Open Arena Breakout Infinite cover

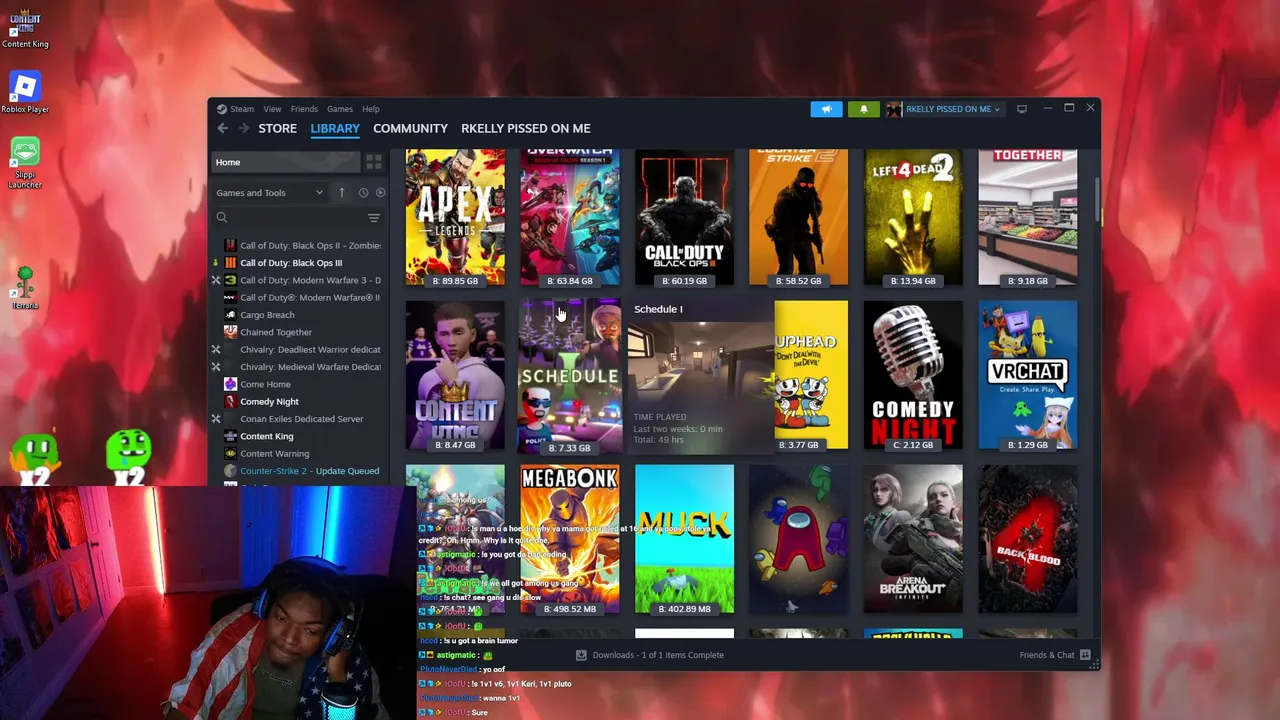913,539
